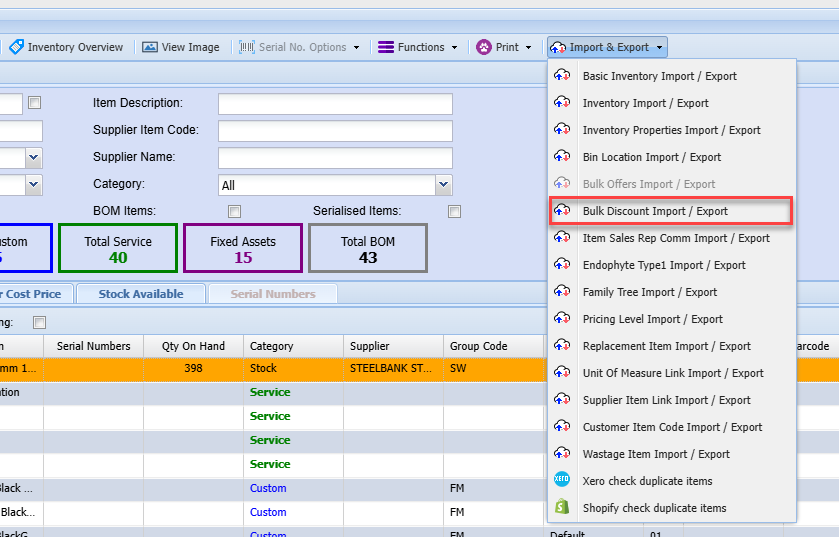
Task: Click the Total Service tile
Action: (x=118, y=248)
